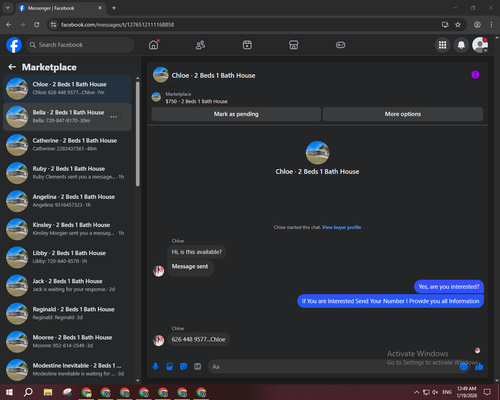Open Kinsley conversation
This screenshot has height=400, width=500.
coord(67,229)
